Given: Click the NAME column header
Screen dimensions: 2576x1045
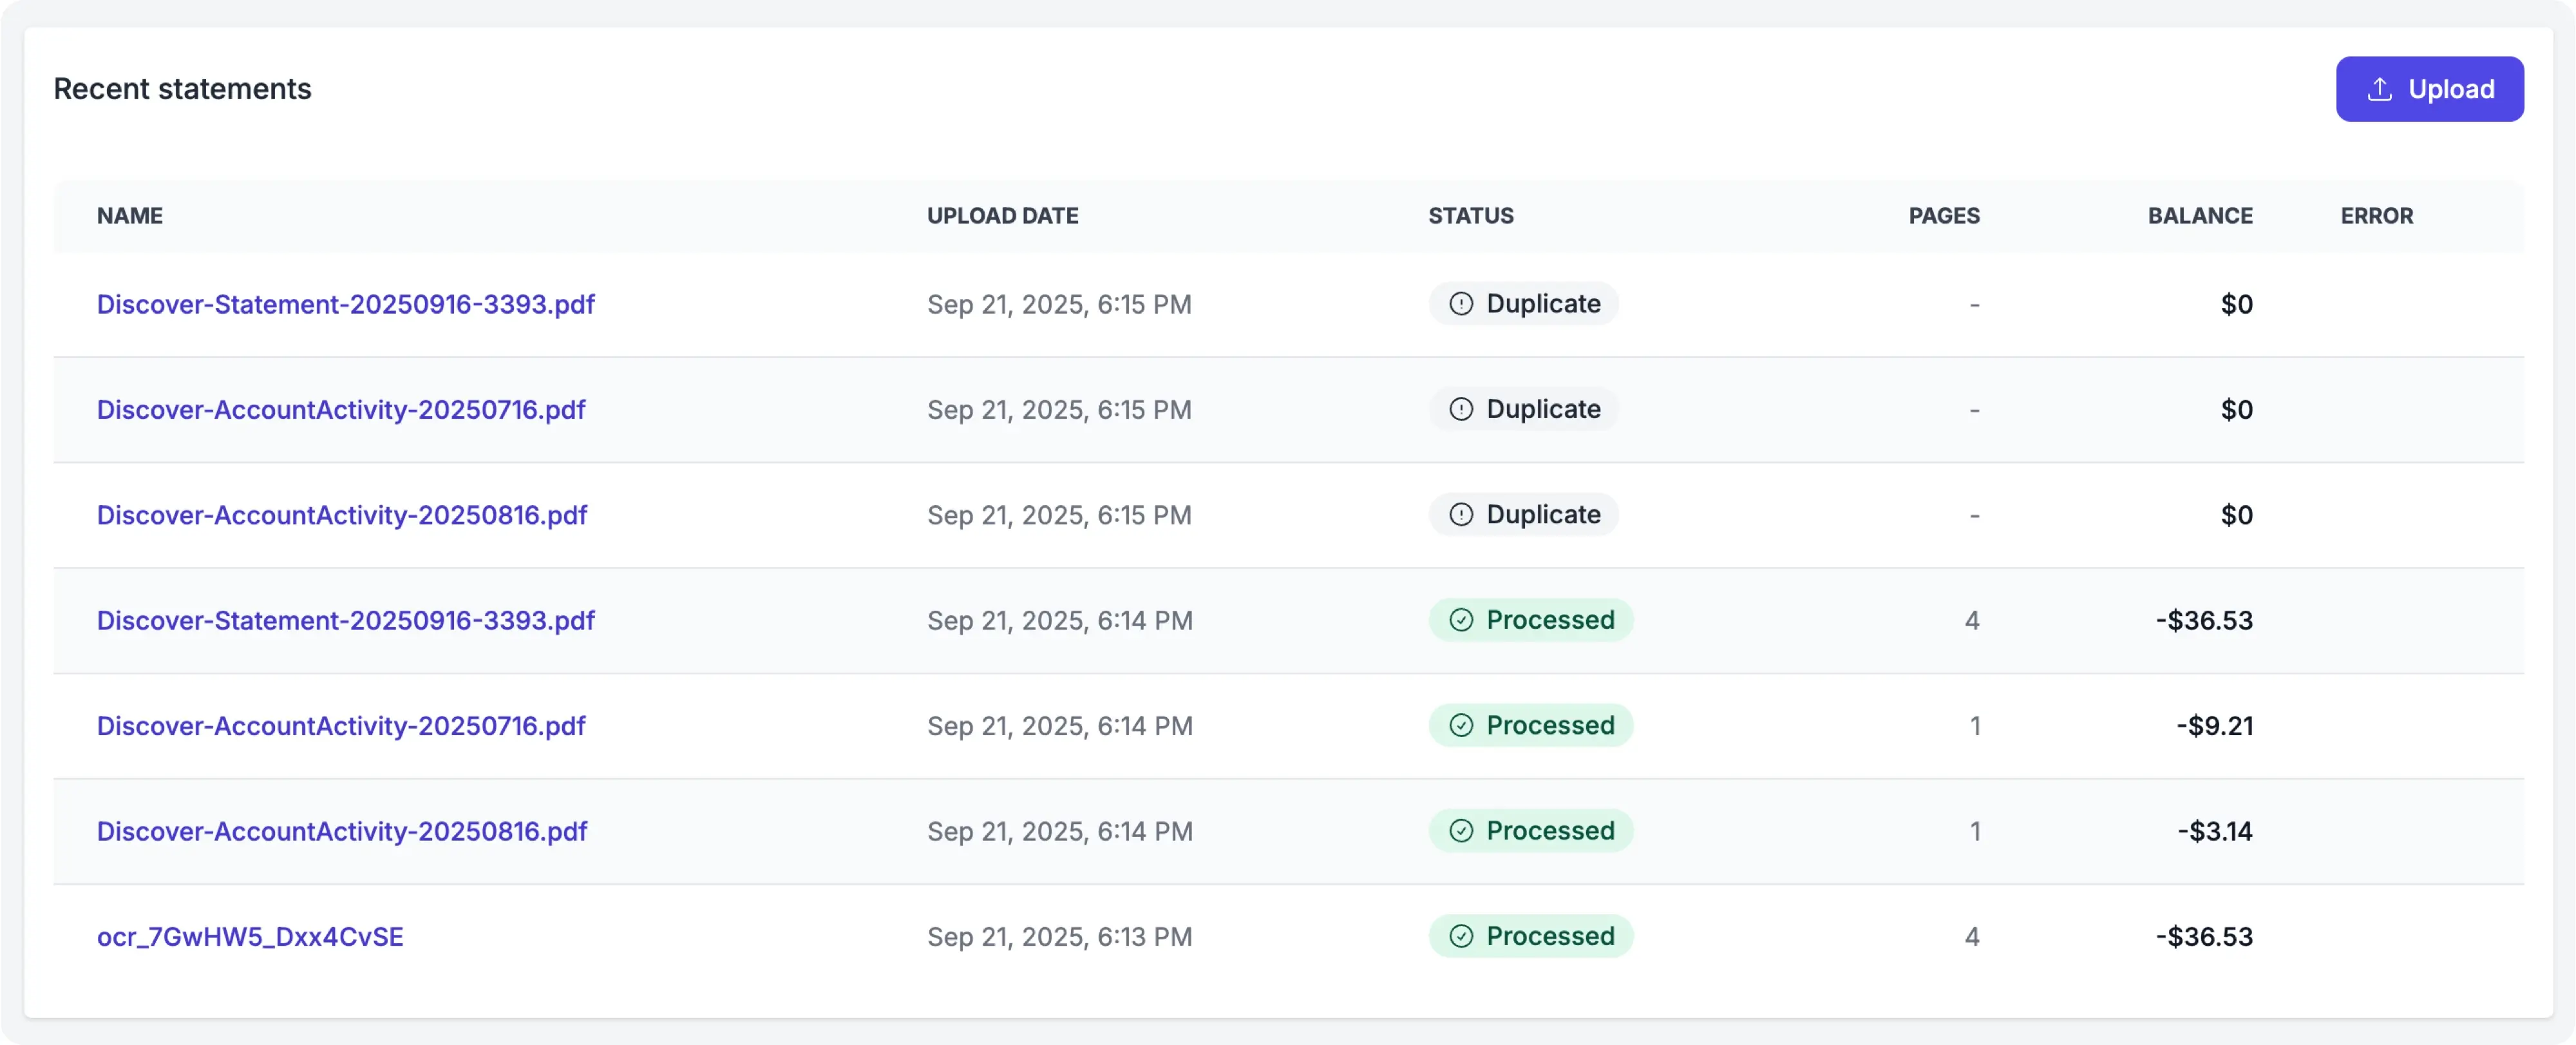Looking at the screenshot, I should click(x=130, y=216).
